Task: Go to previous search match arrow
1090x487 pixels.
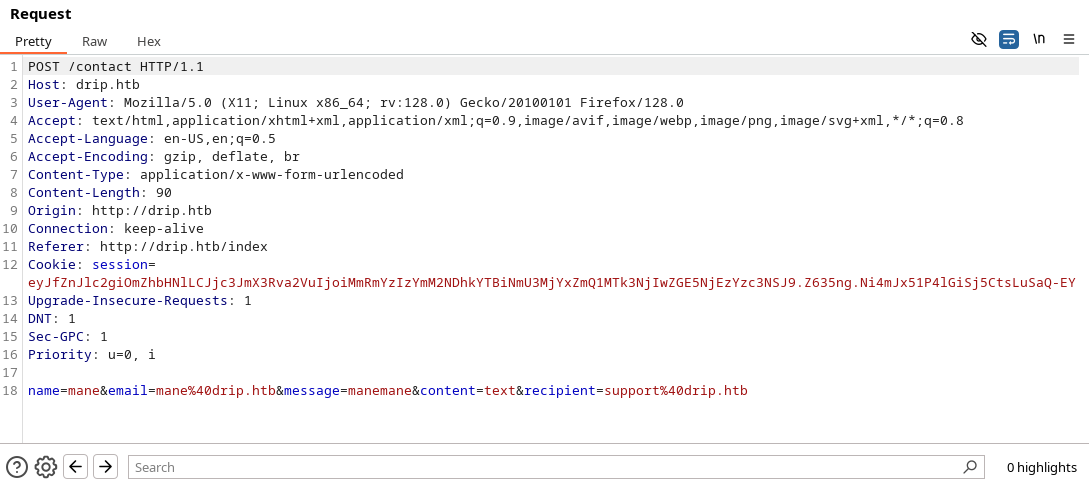Action: coord(76,467)
